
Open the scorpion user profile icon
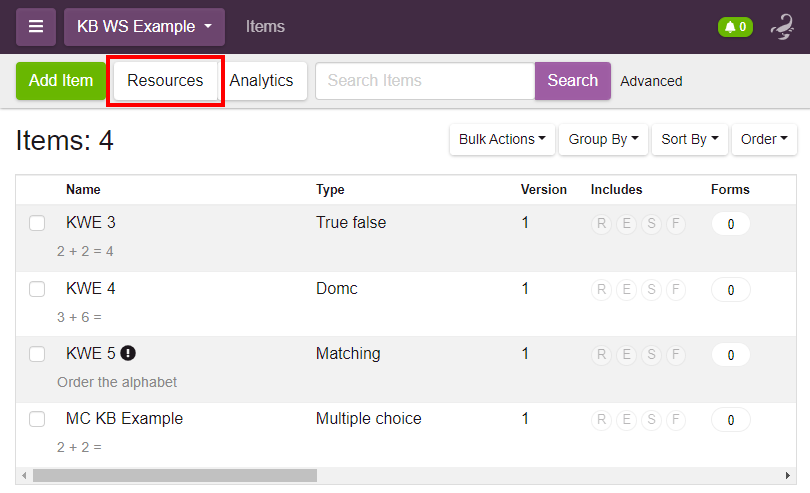(x=783, y=27)
